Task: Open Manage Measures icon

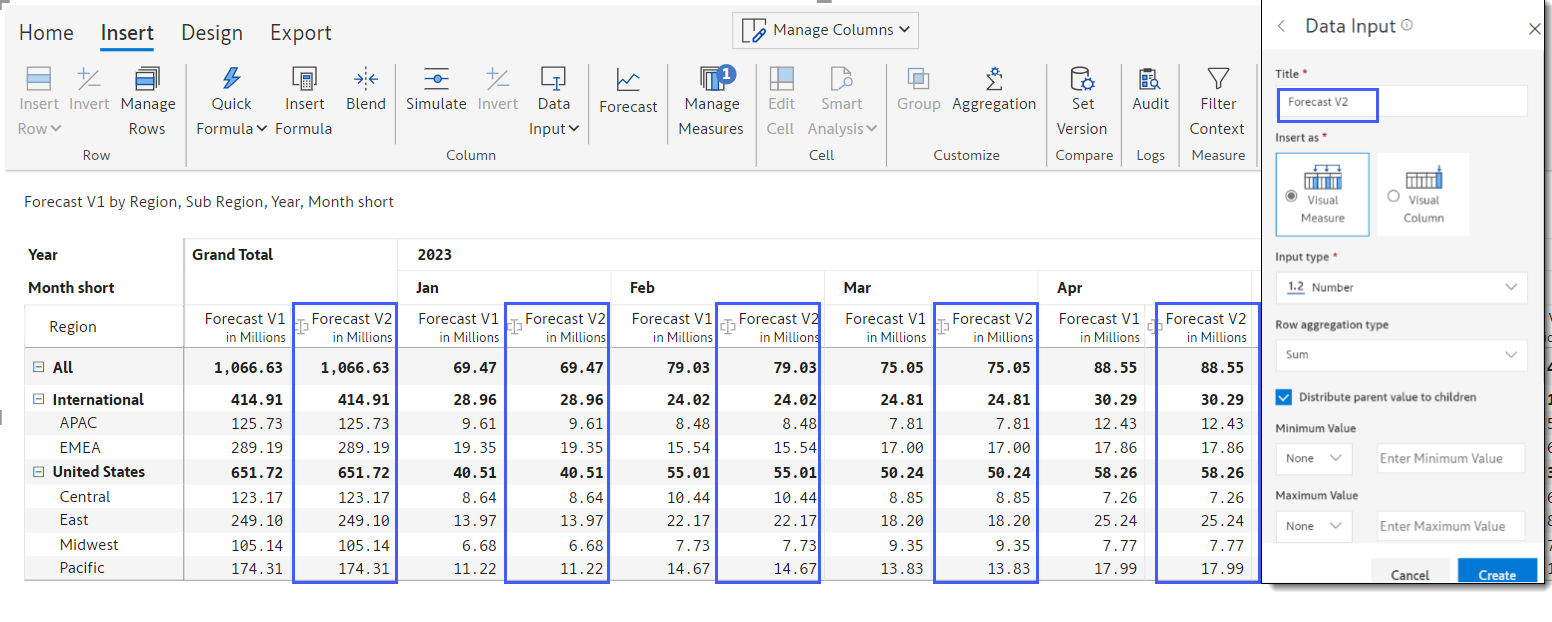Action: [x=711, y=79]
